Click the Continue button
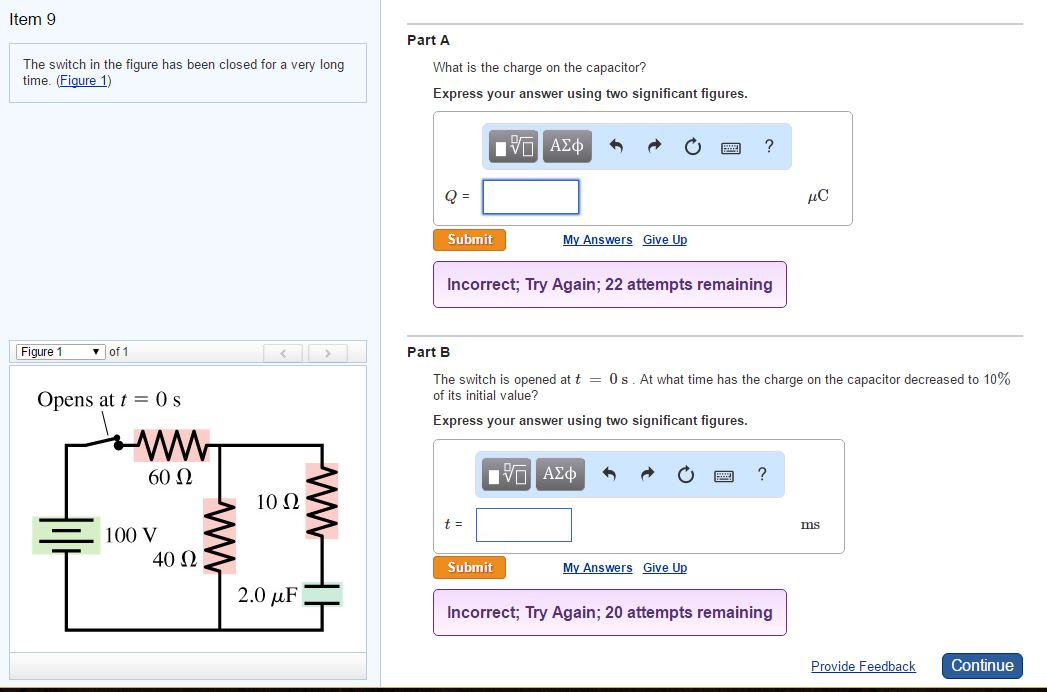The image size is (1047, 692). [x=982, y=666]
